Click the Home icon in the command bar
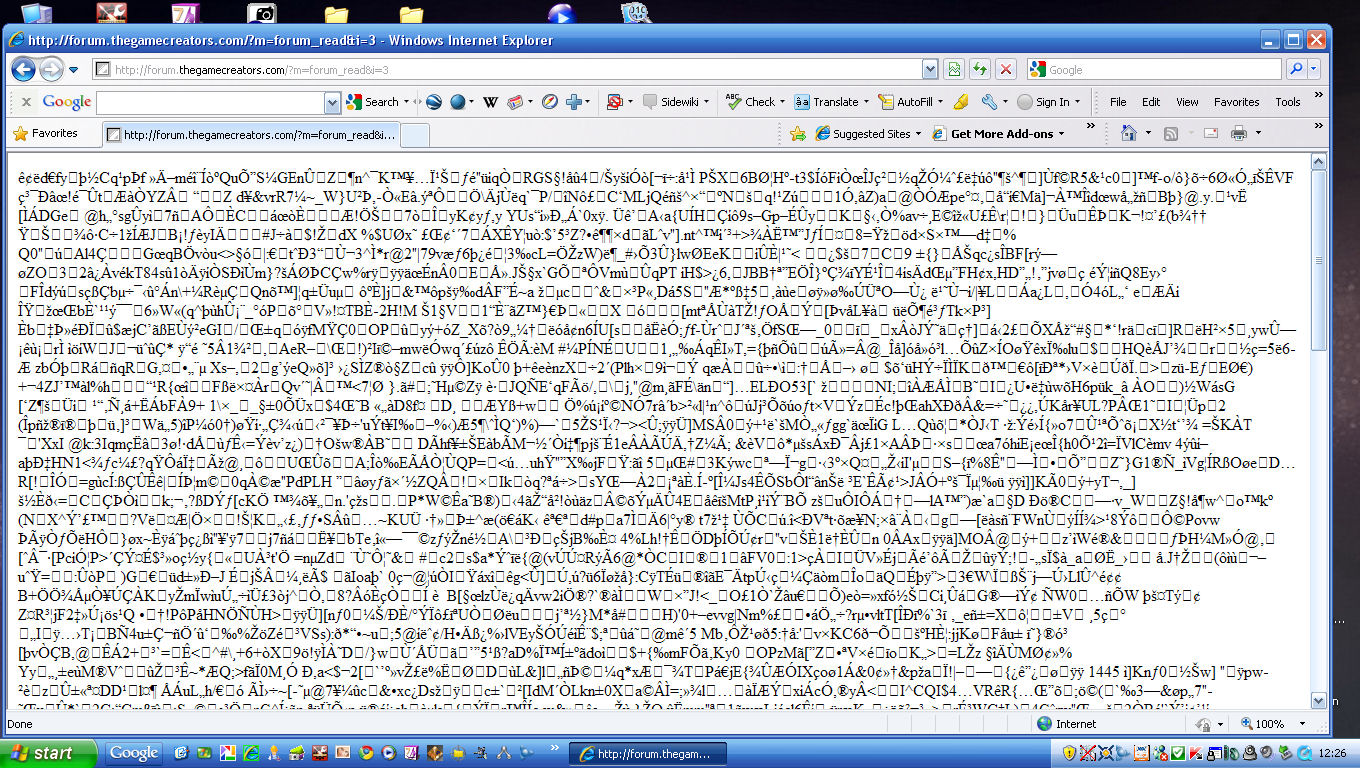The height and width of the screenshot is (768, 1360). (x=1129, y=133)
